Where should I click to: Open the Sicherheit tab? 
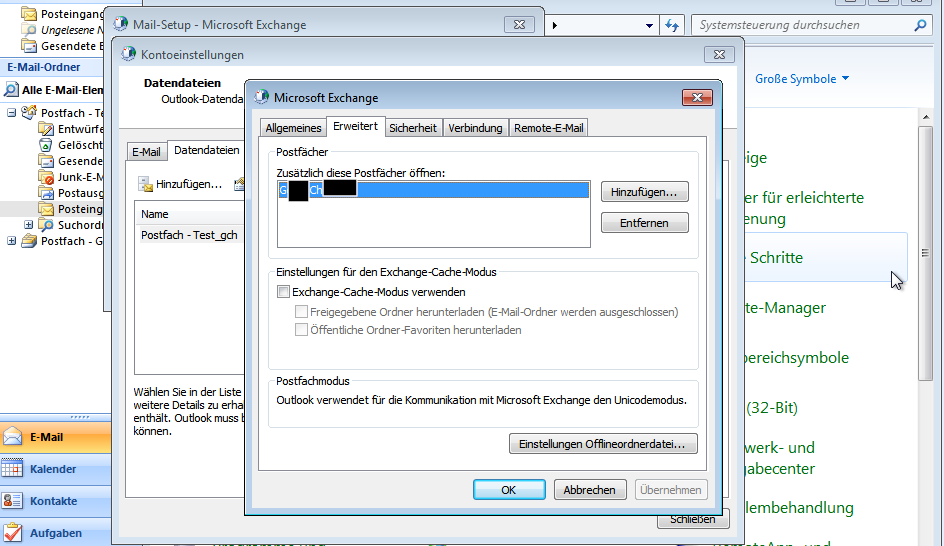[413, 128]
